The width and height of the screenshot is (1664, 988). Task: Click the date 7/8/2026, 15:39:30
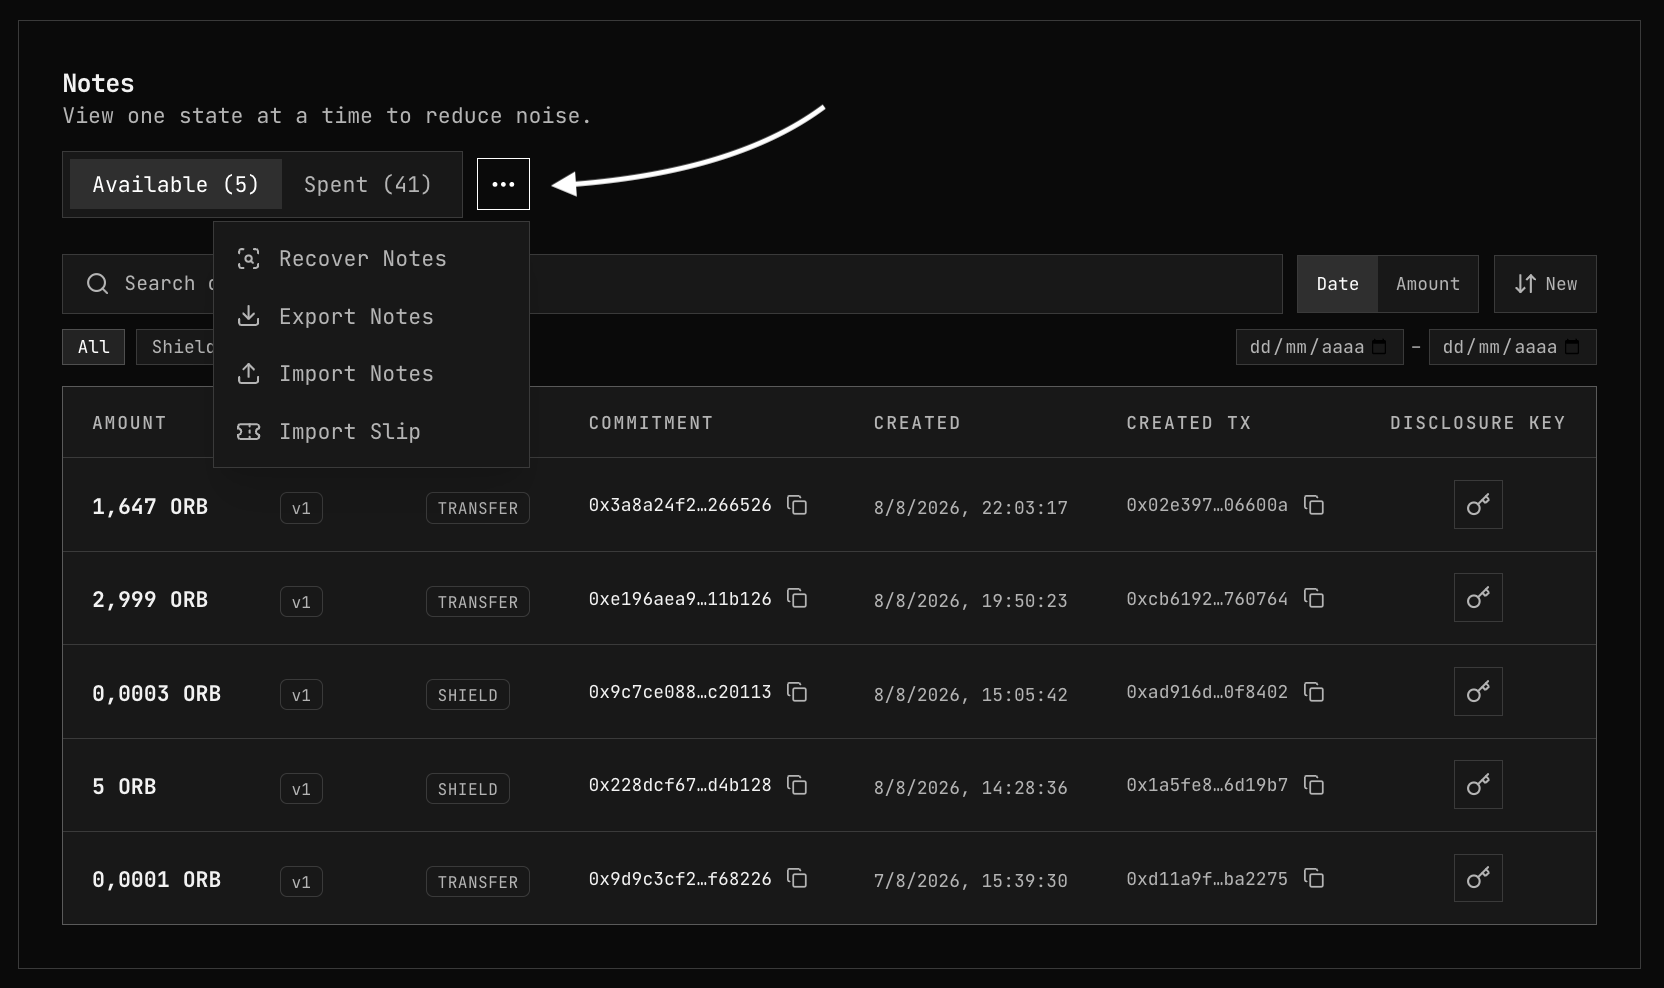point(971,881)
